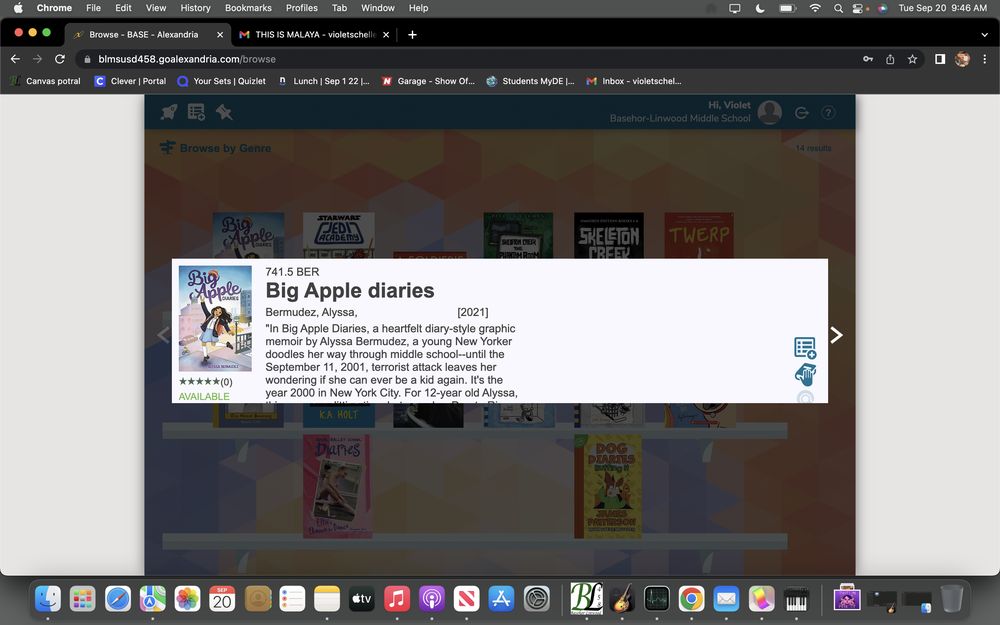This screenshot has width=1000, height=625.
Task: Show next book with right arrow
Action: tap(837, 335)
